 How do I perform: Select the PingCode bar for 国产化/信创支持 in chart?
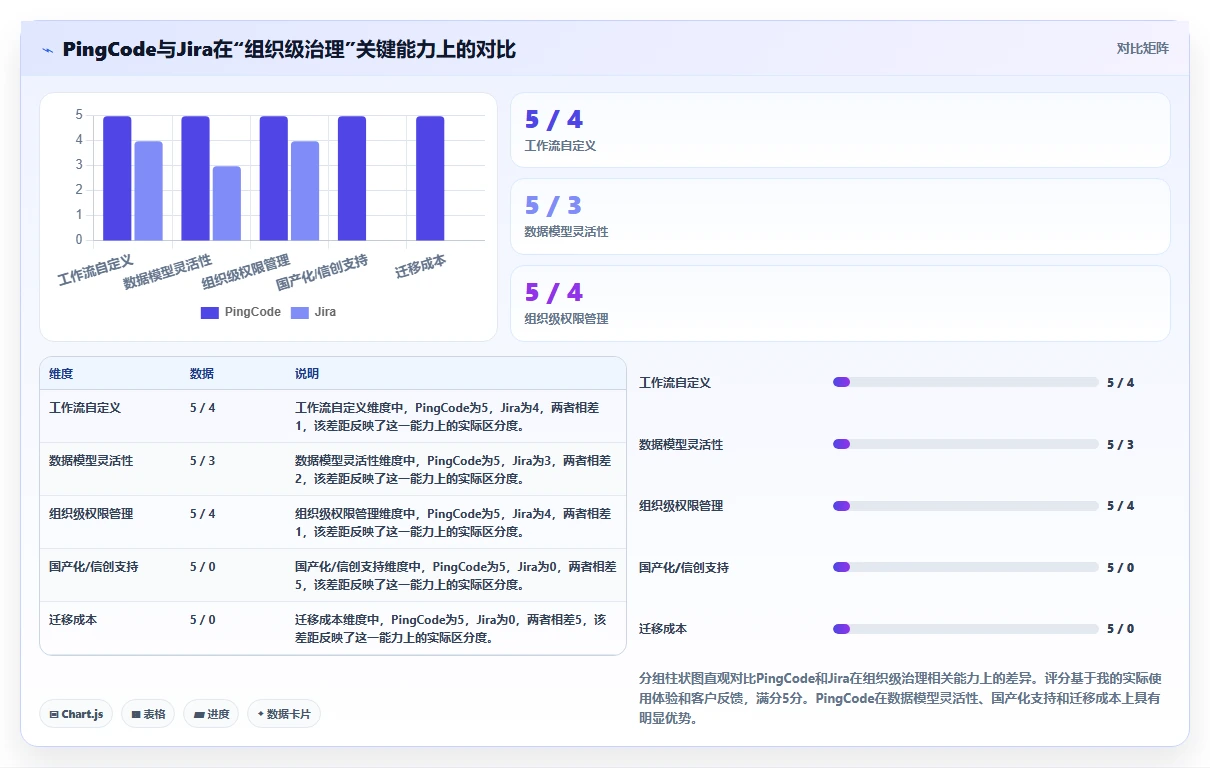tap(352, 178)
